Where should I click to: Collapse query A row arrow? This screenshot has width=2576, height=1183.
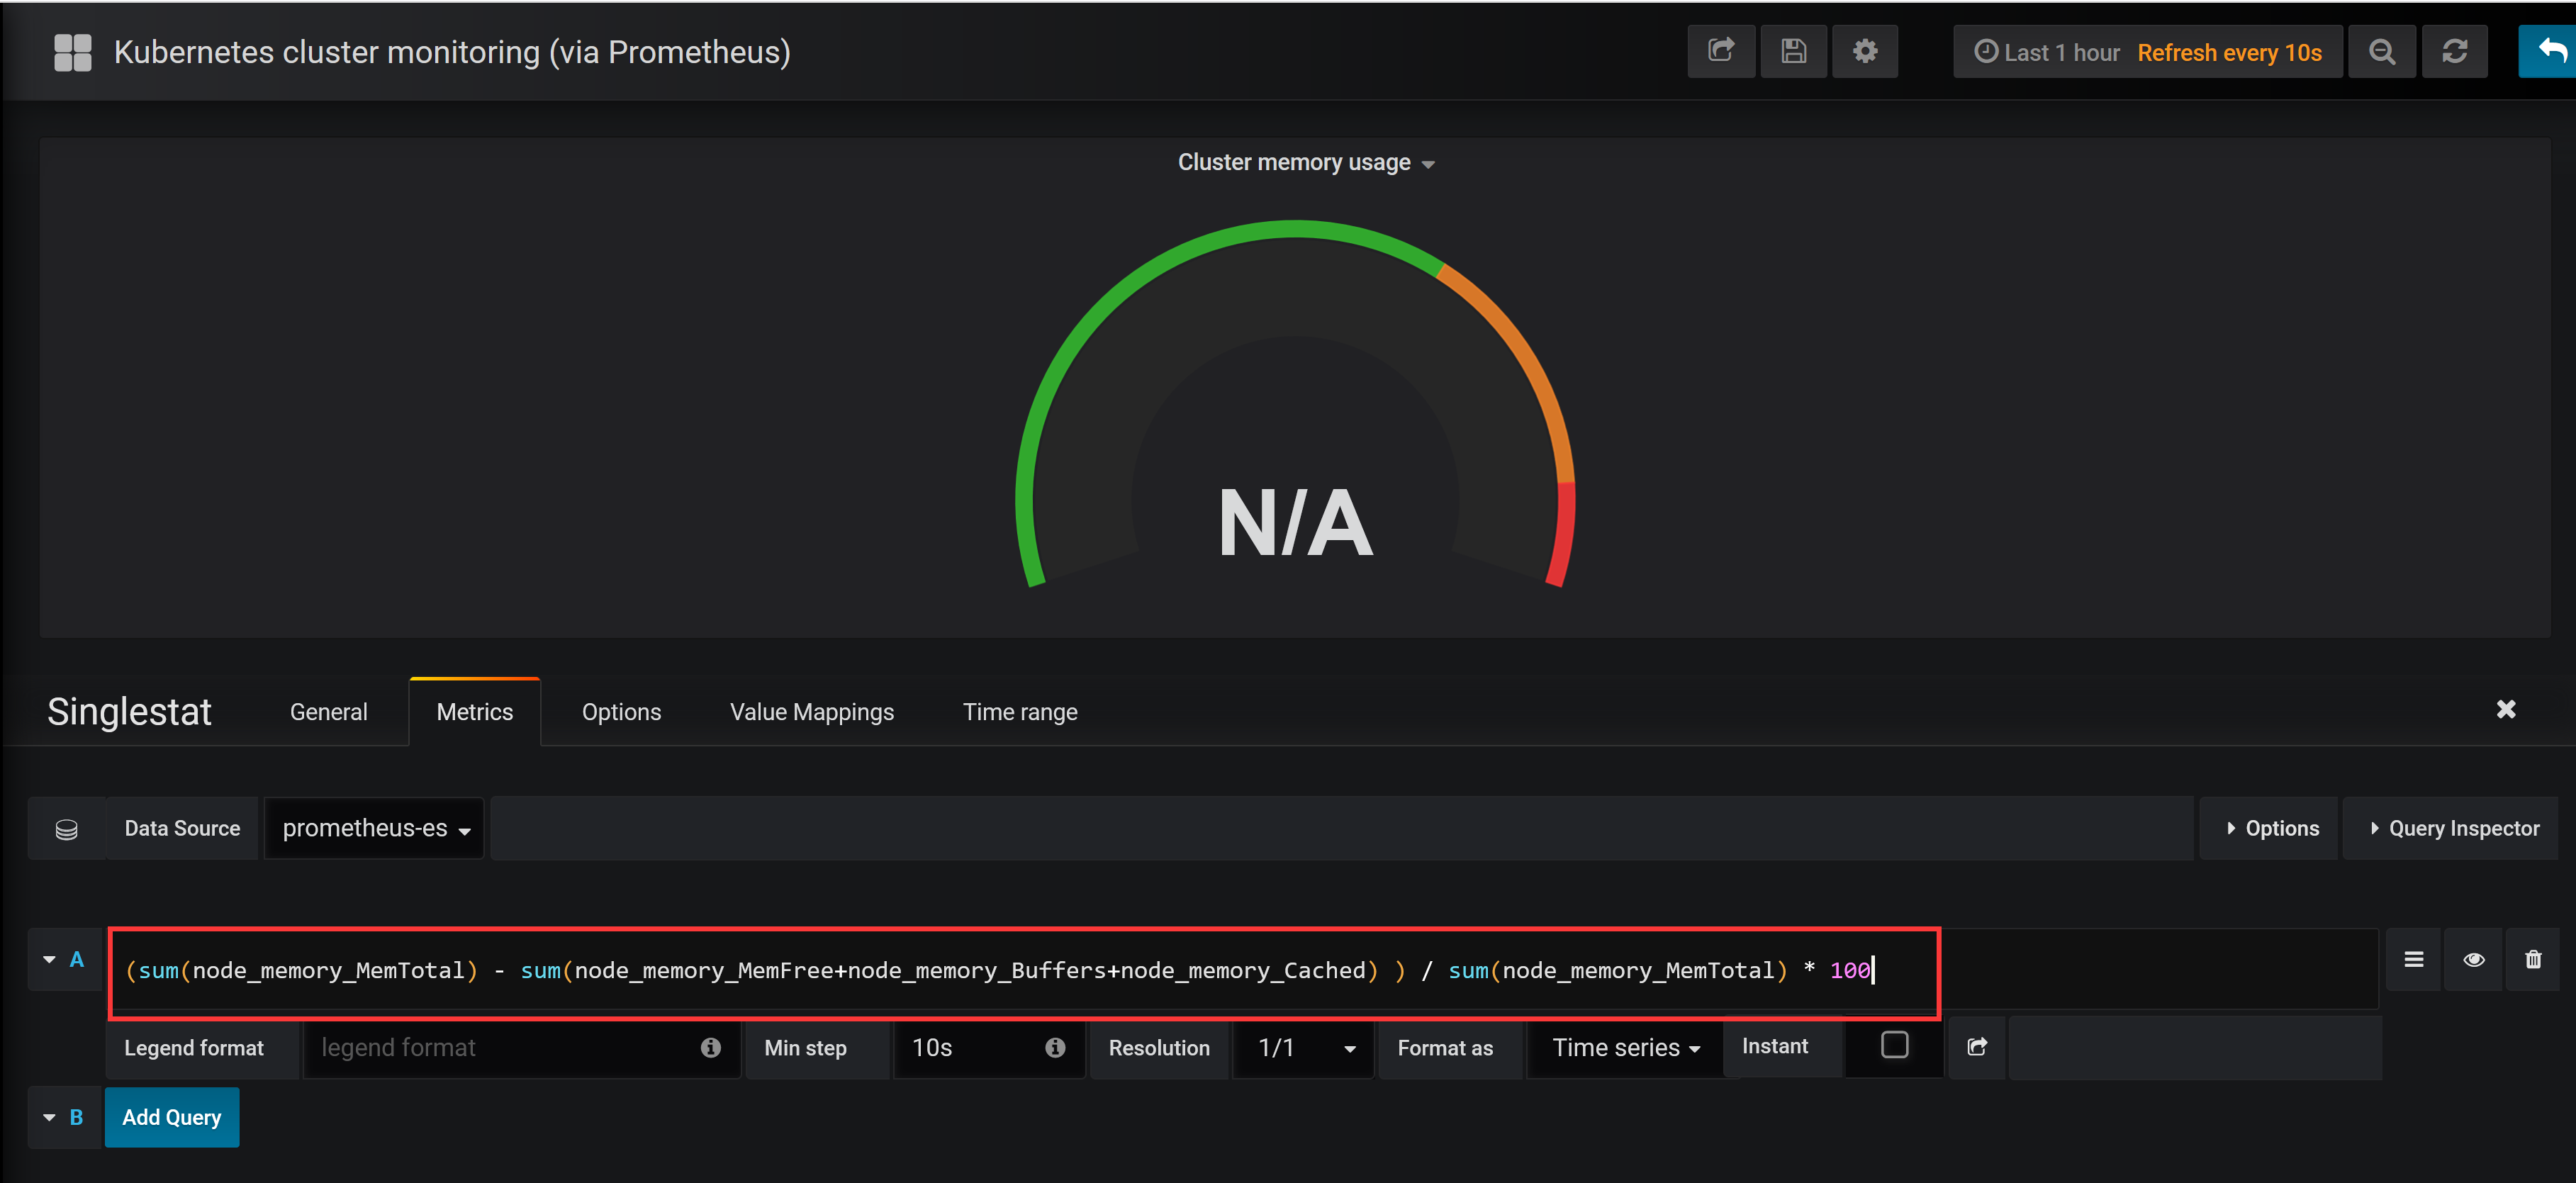coord(49,959)
